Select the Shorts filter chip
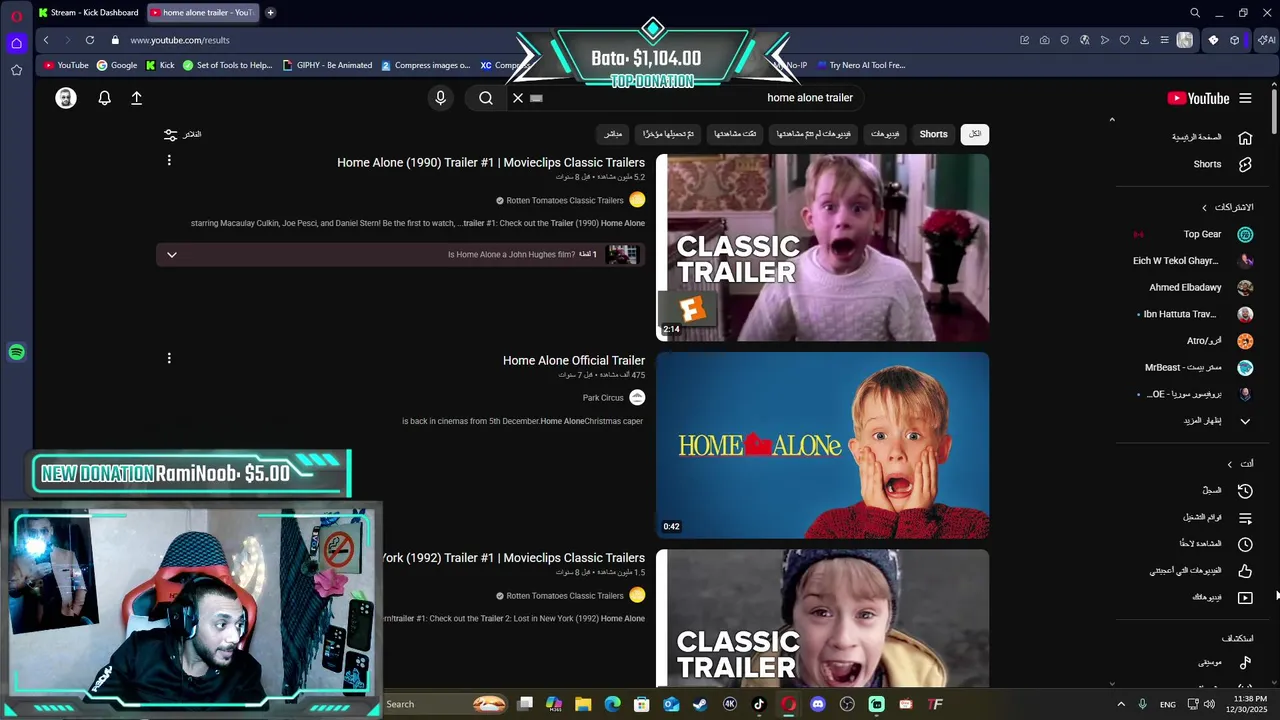 [933, 134]
